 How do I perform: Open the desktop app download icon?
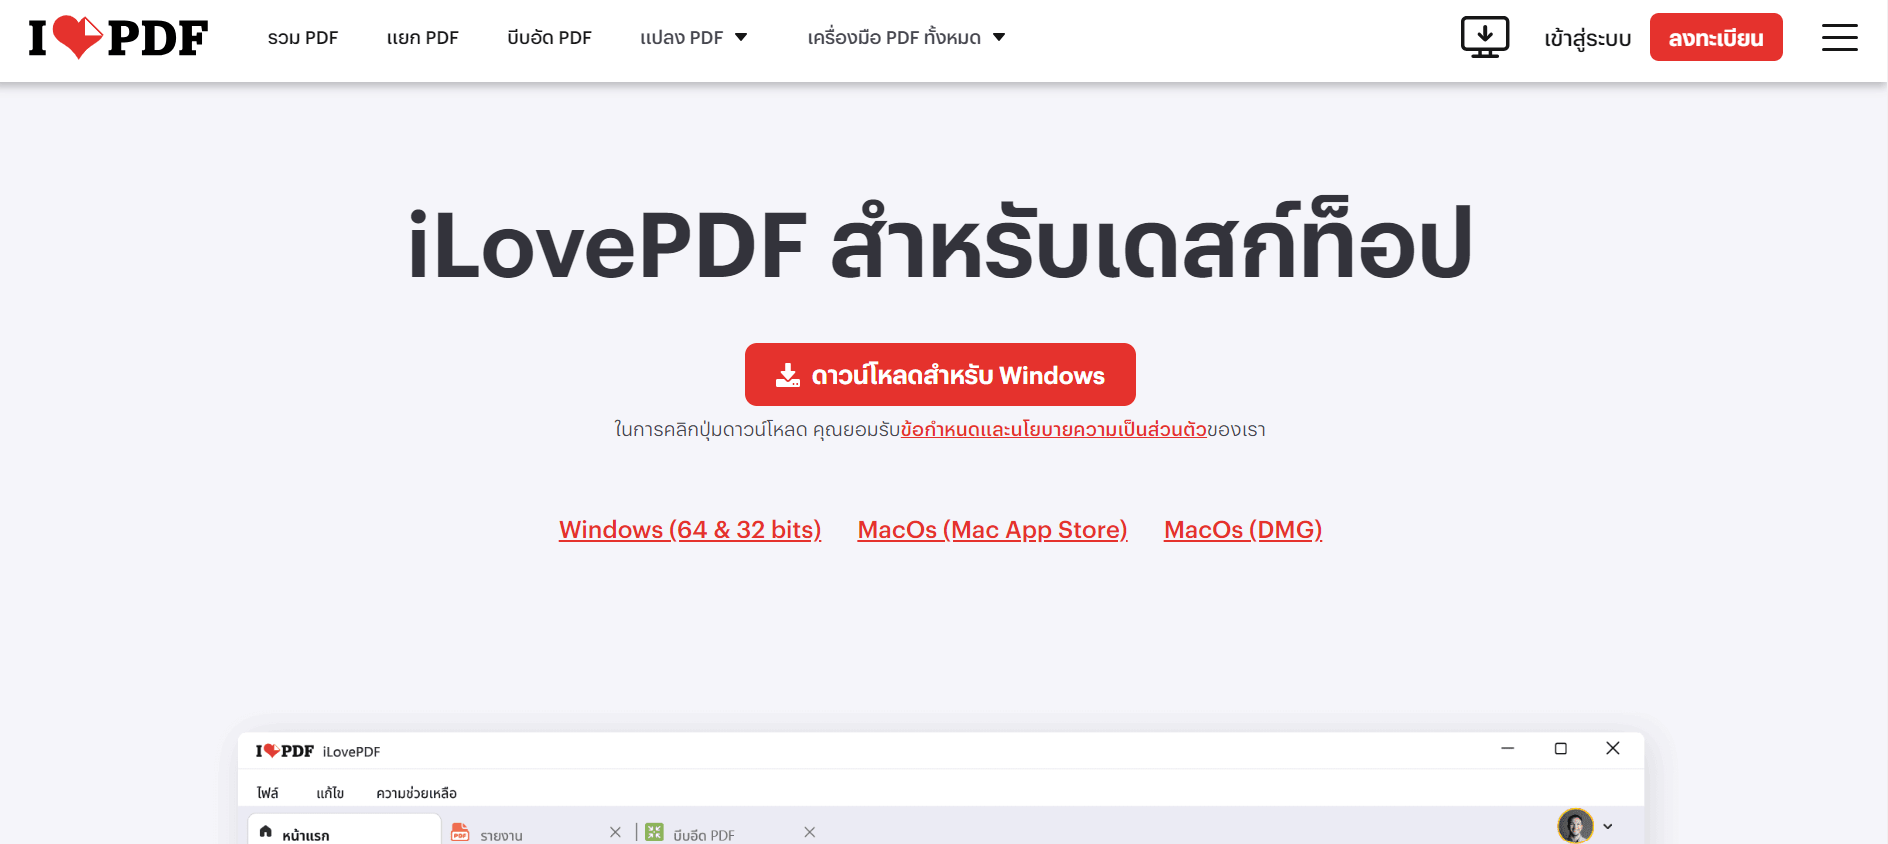1485,38
